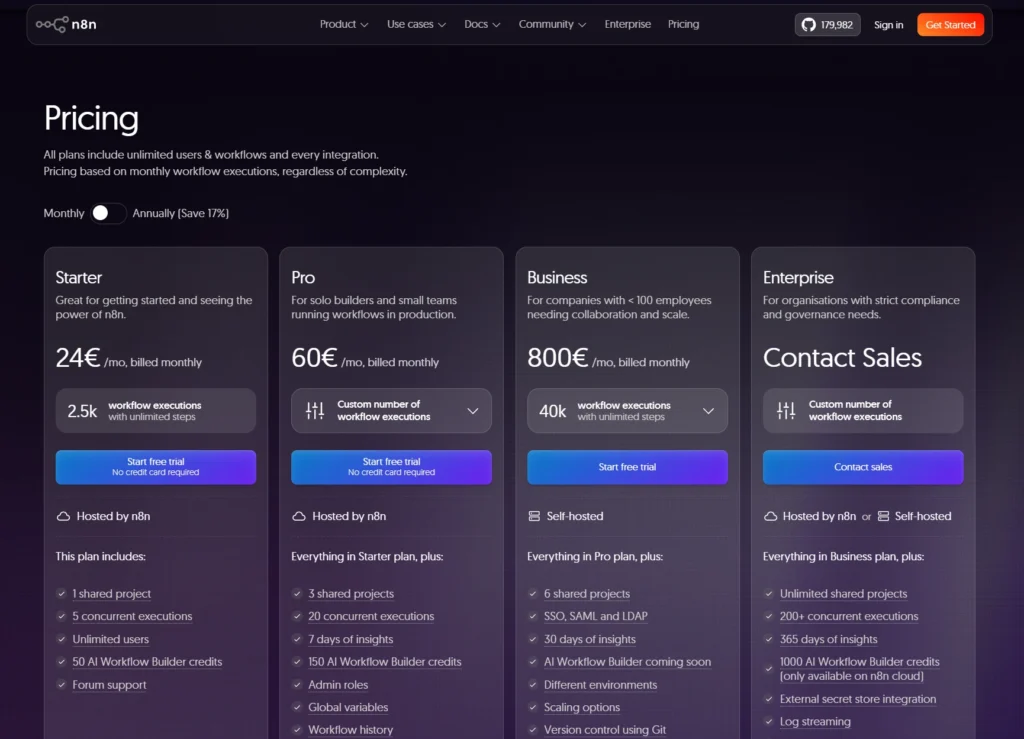Click checkmark beside Admin roles
Image resolution: width=1024 pixels, height=739 pixels.
coord(297,685)
